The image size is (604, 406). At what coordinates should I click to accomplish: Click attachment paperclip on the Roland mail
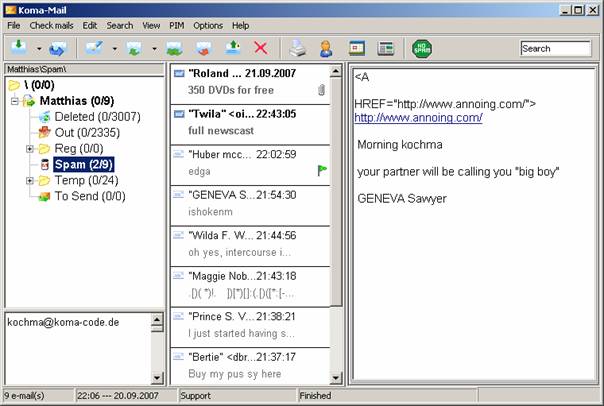point(322,90)
